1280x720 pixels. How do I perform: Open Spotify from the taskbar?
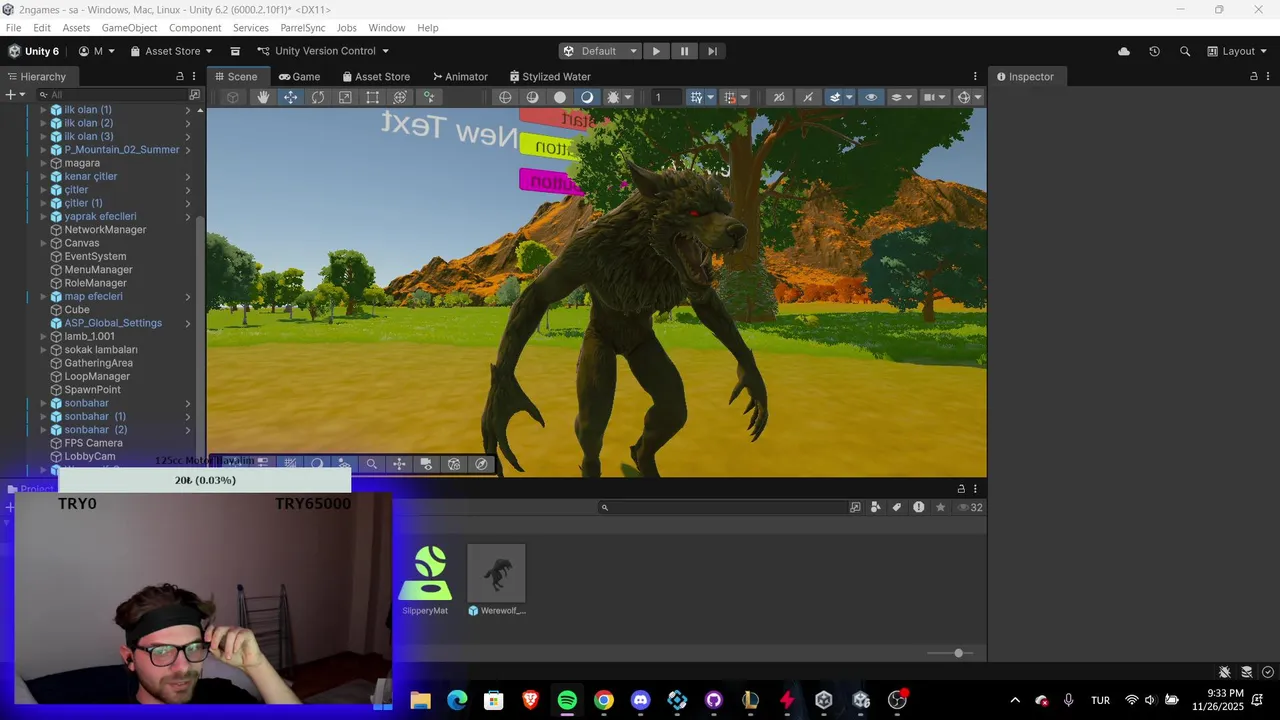[567, 700]
